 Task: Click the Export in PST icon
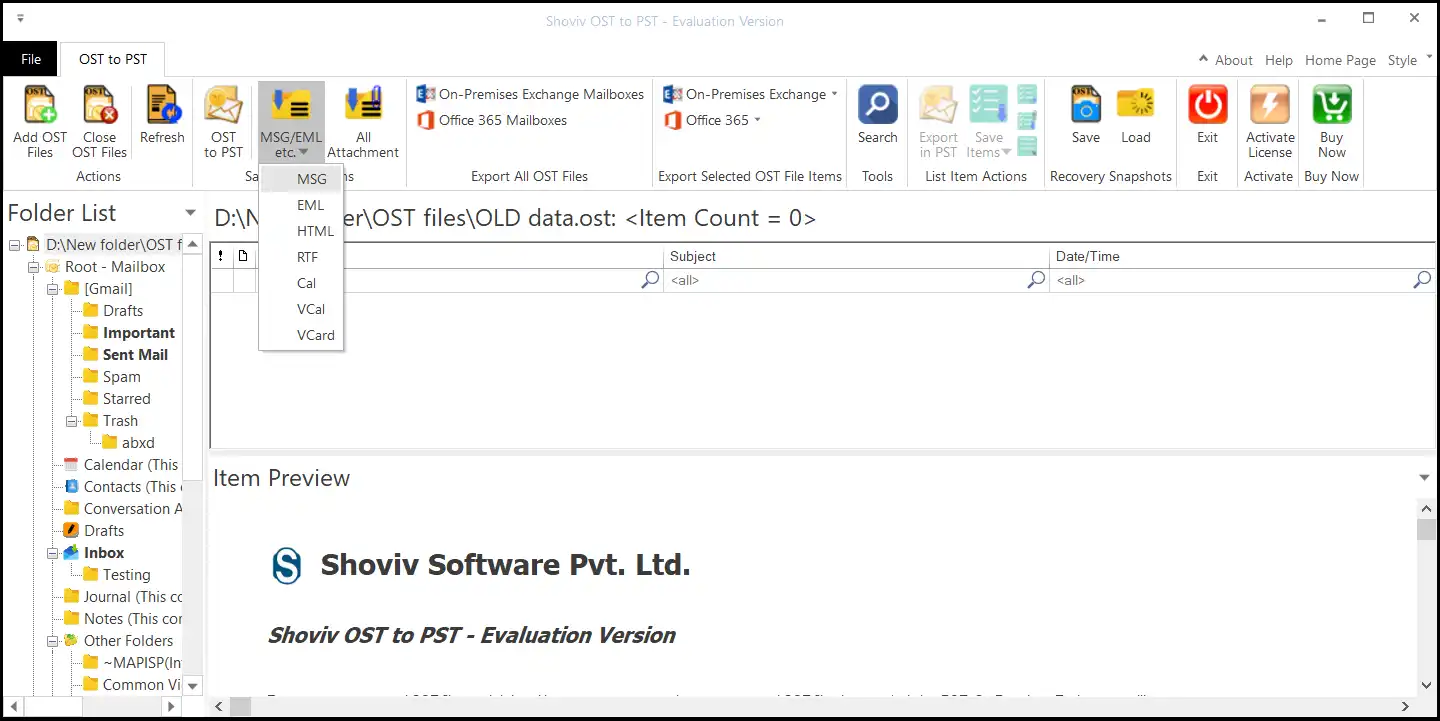[x=938, y=105]
